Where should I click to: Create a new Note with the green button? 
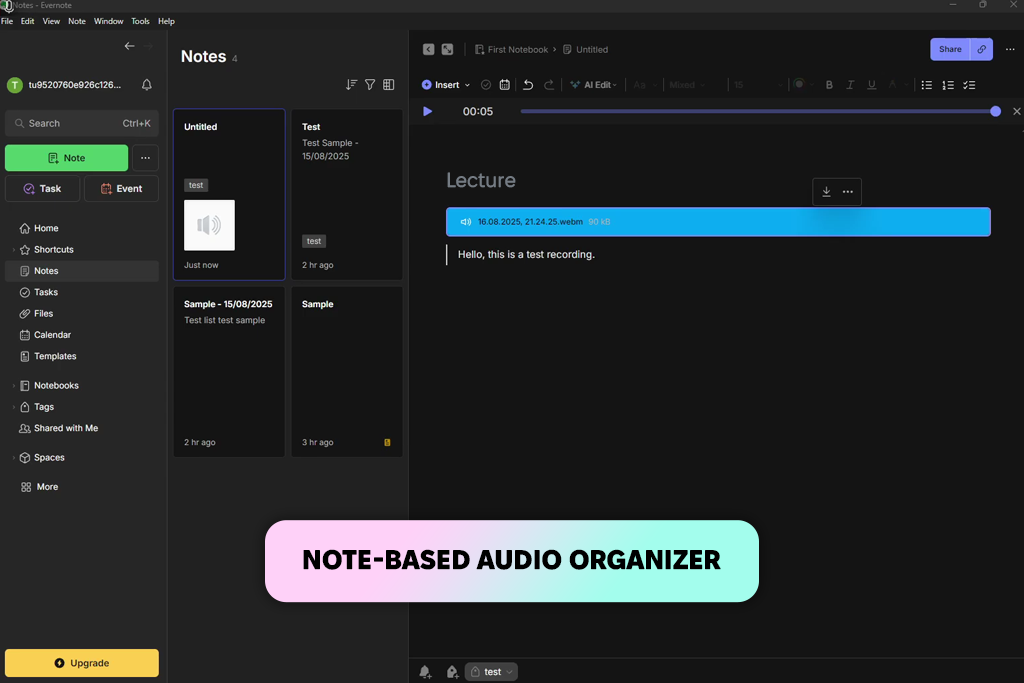pyautogui.click(x=67, y=158)
